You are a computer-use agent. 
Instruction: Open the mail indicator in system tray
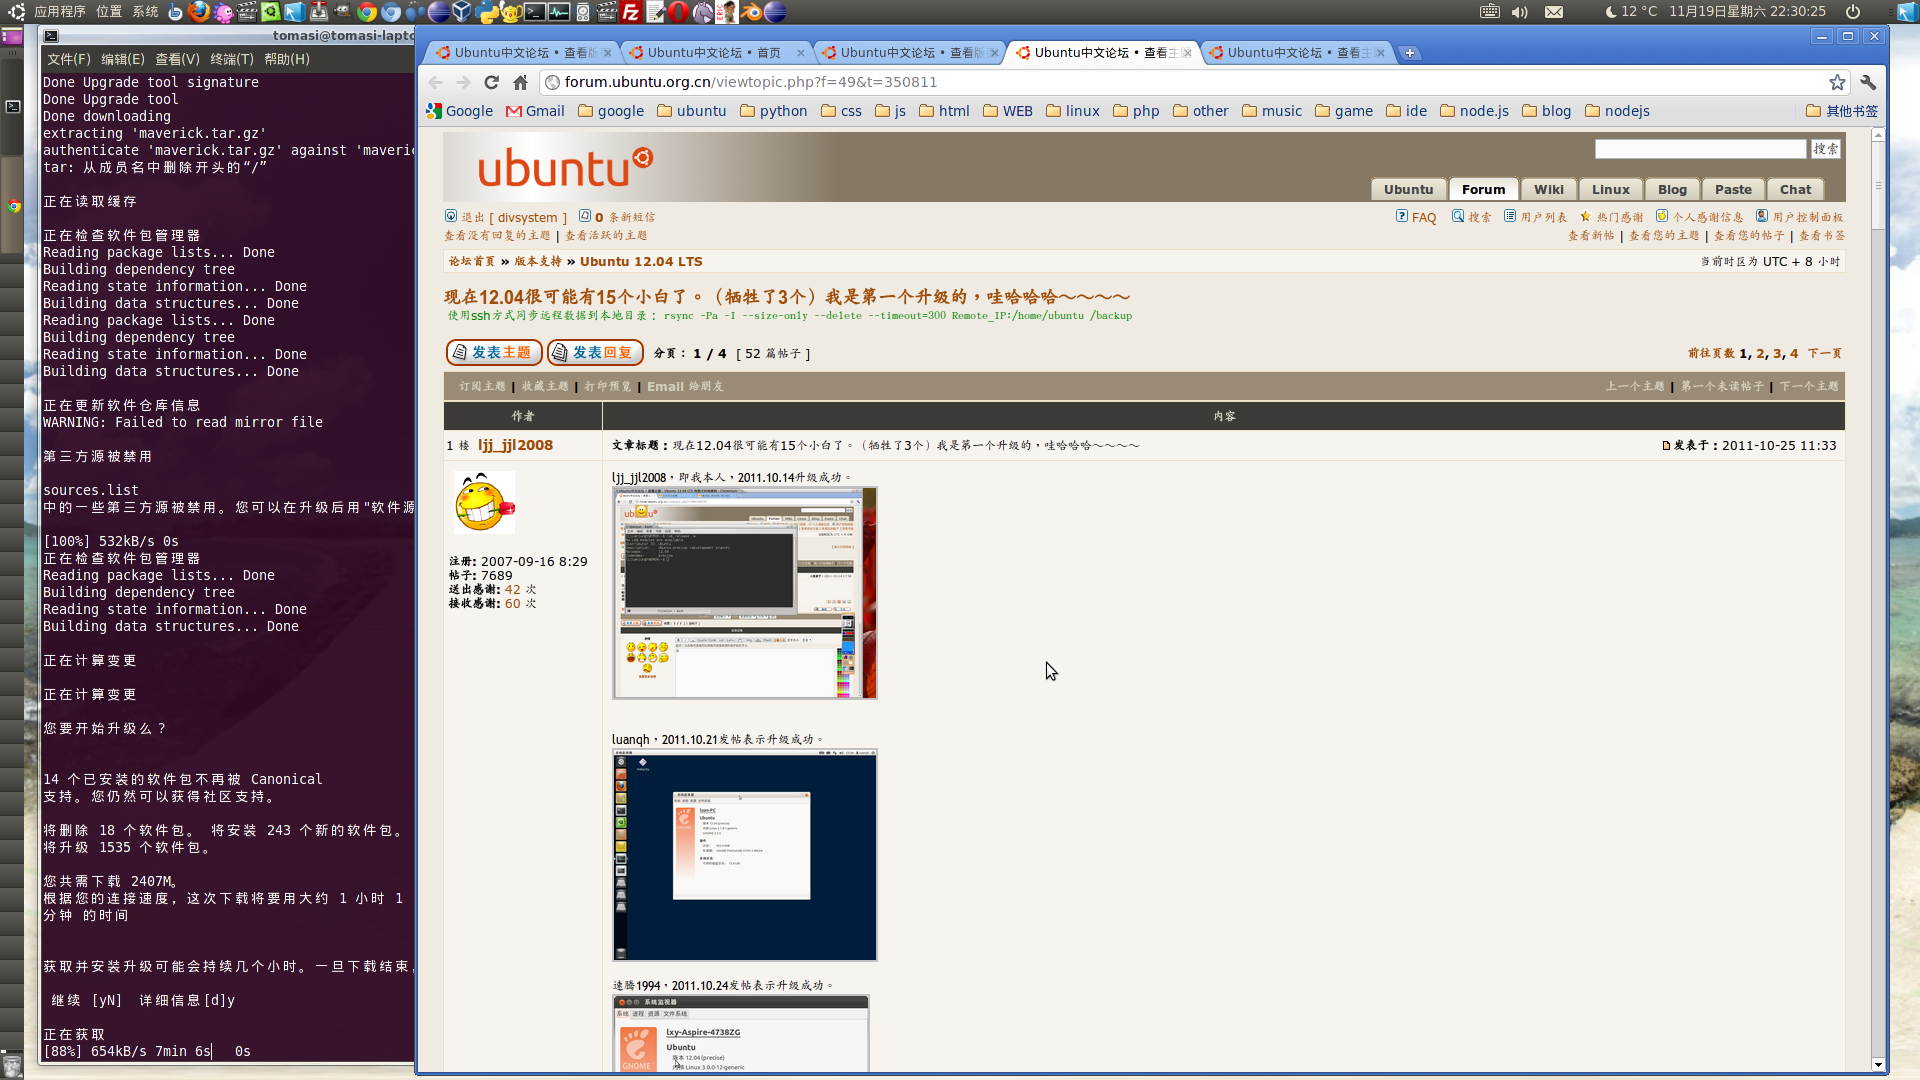(1554, 12)
